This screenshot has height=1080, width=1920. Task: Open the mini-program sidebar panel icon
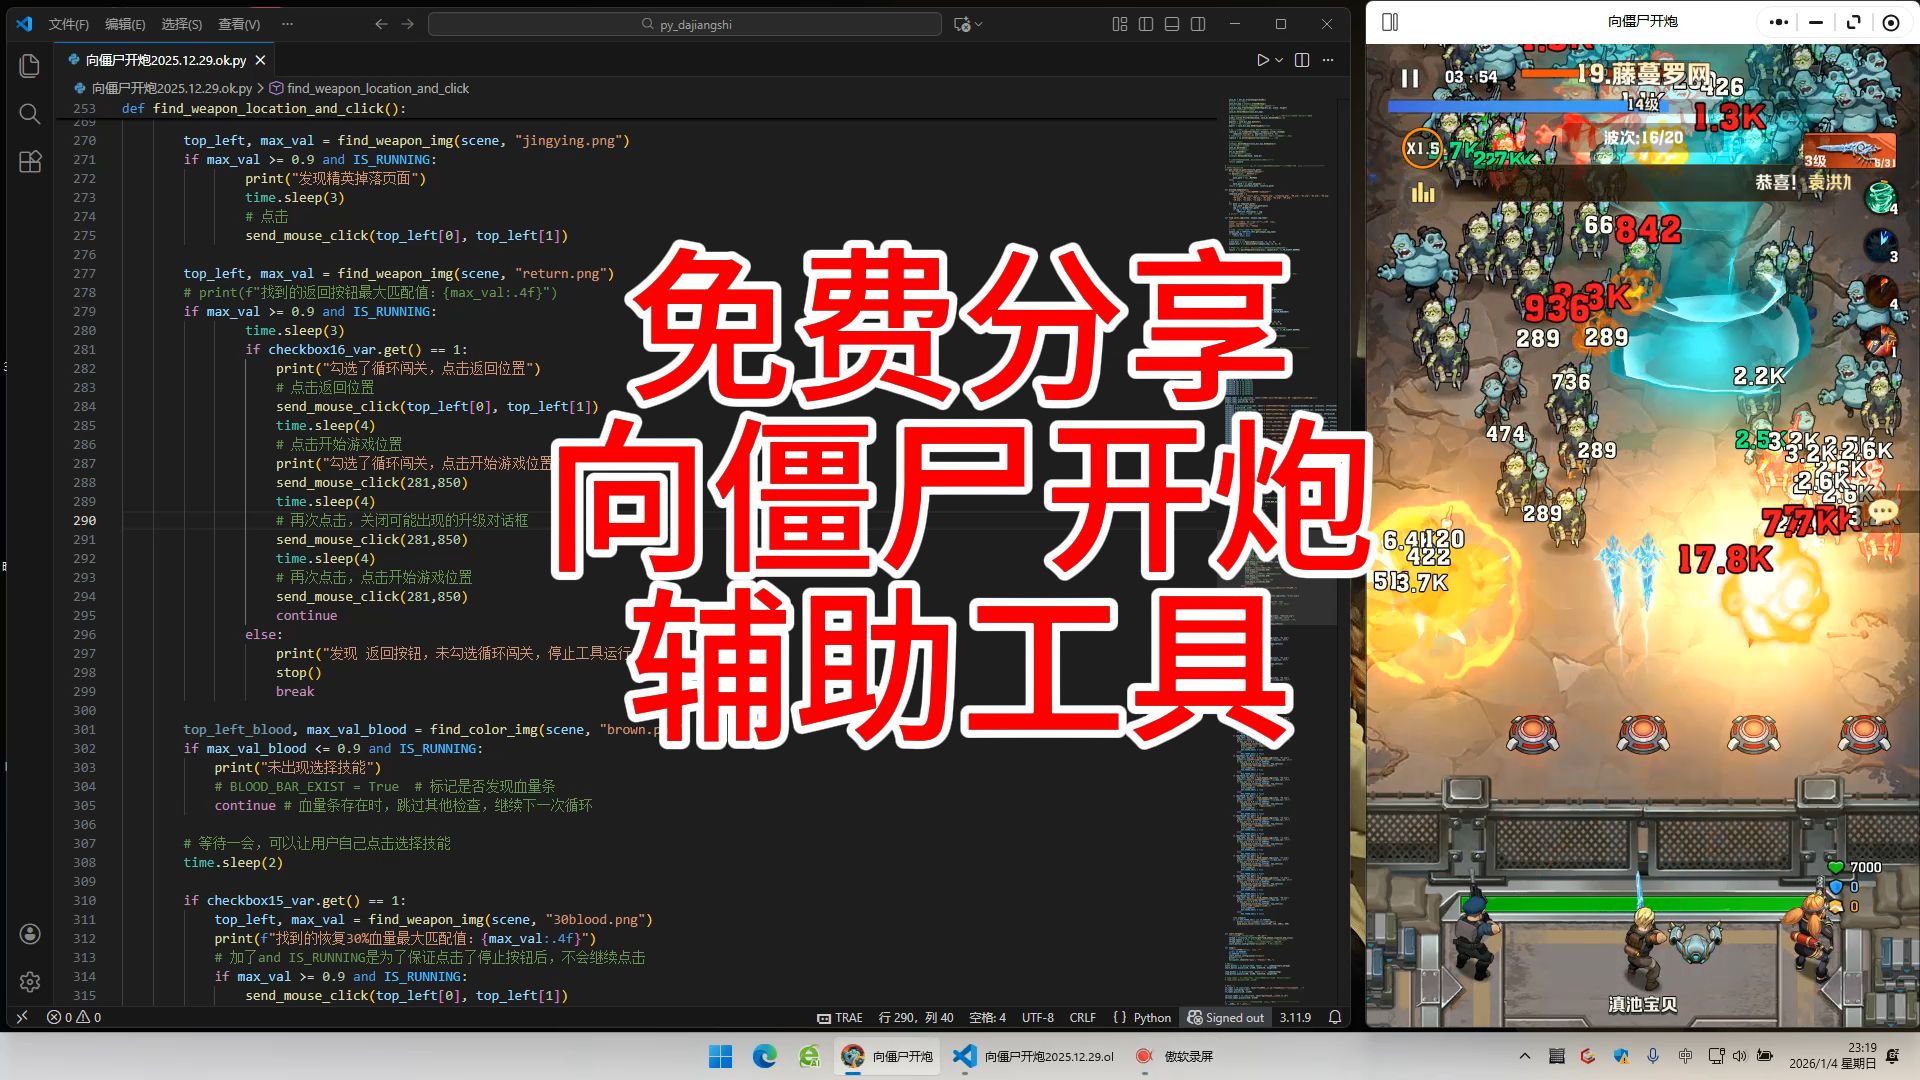point(1390,22)
